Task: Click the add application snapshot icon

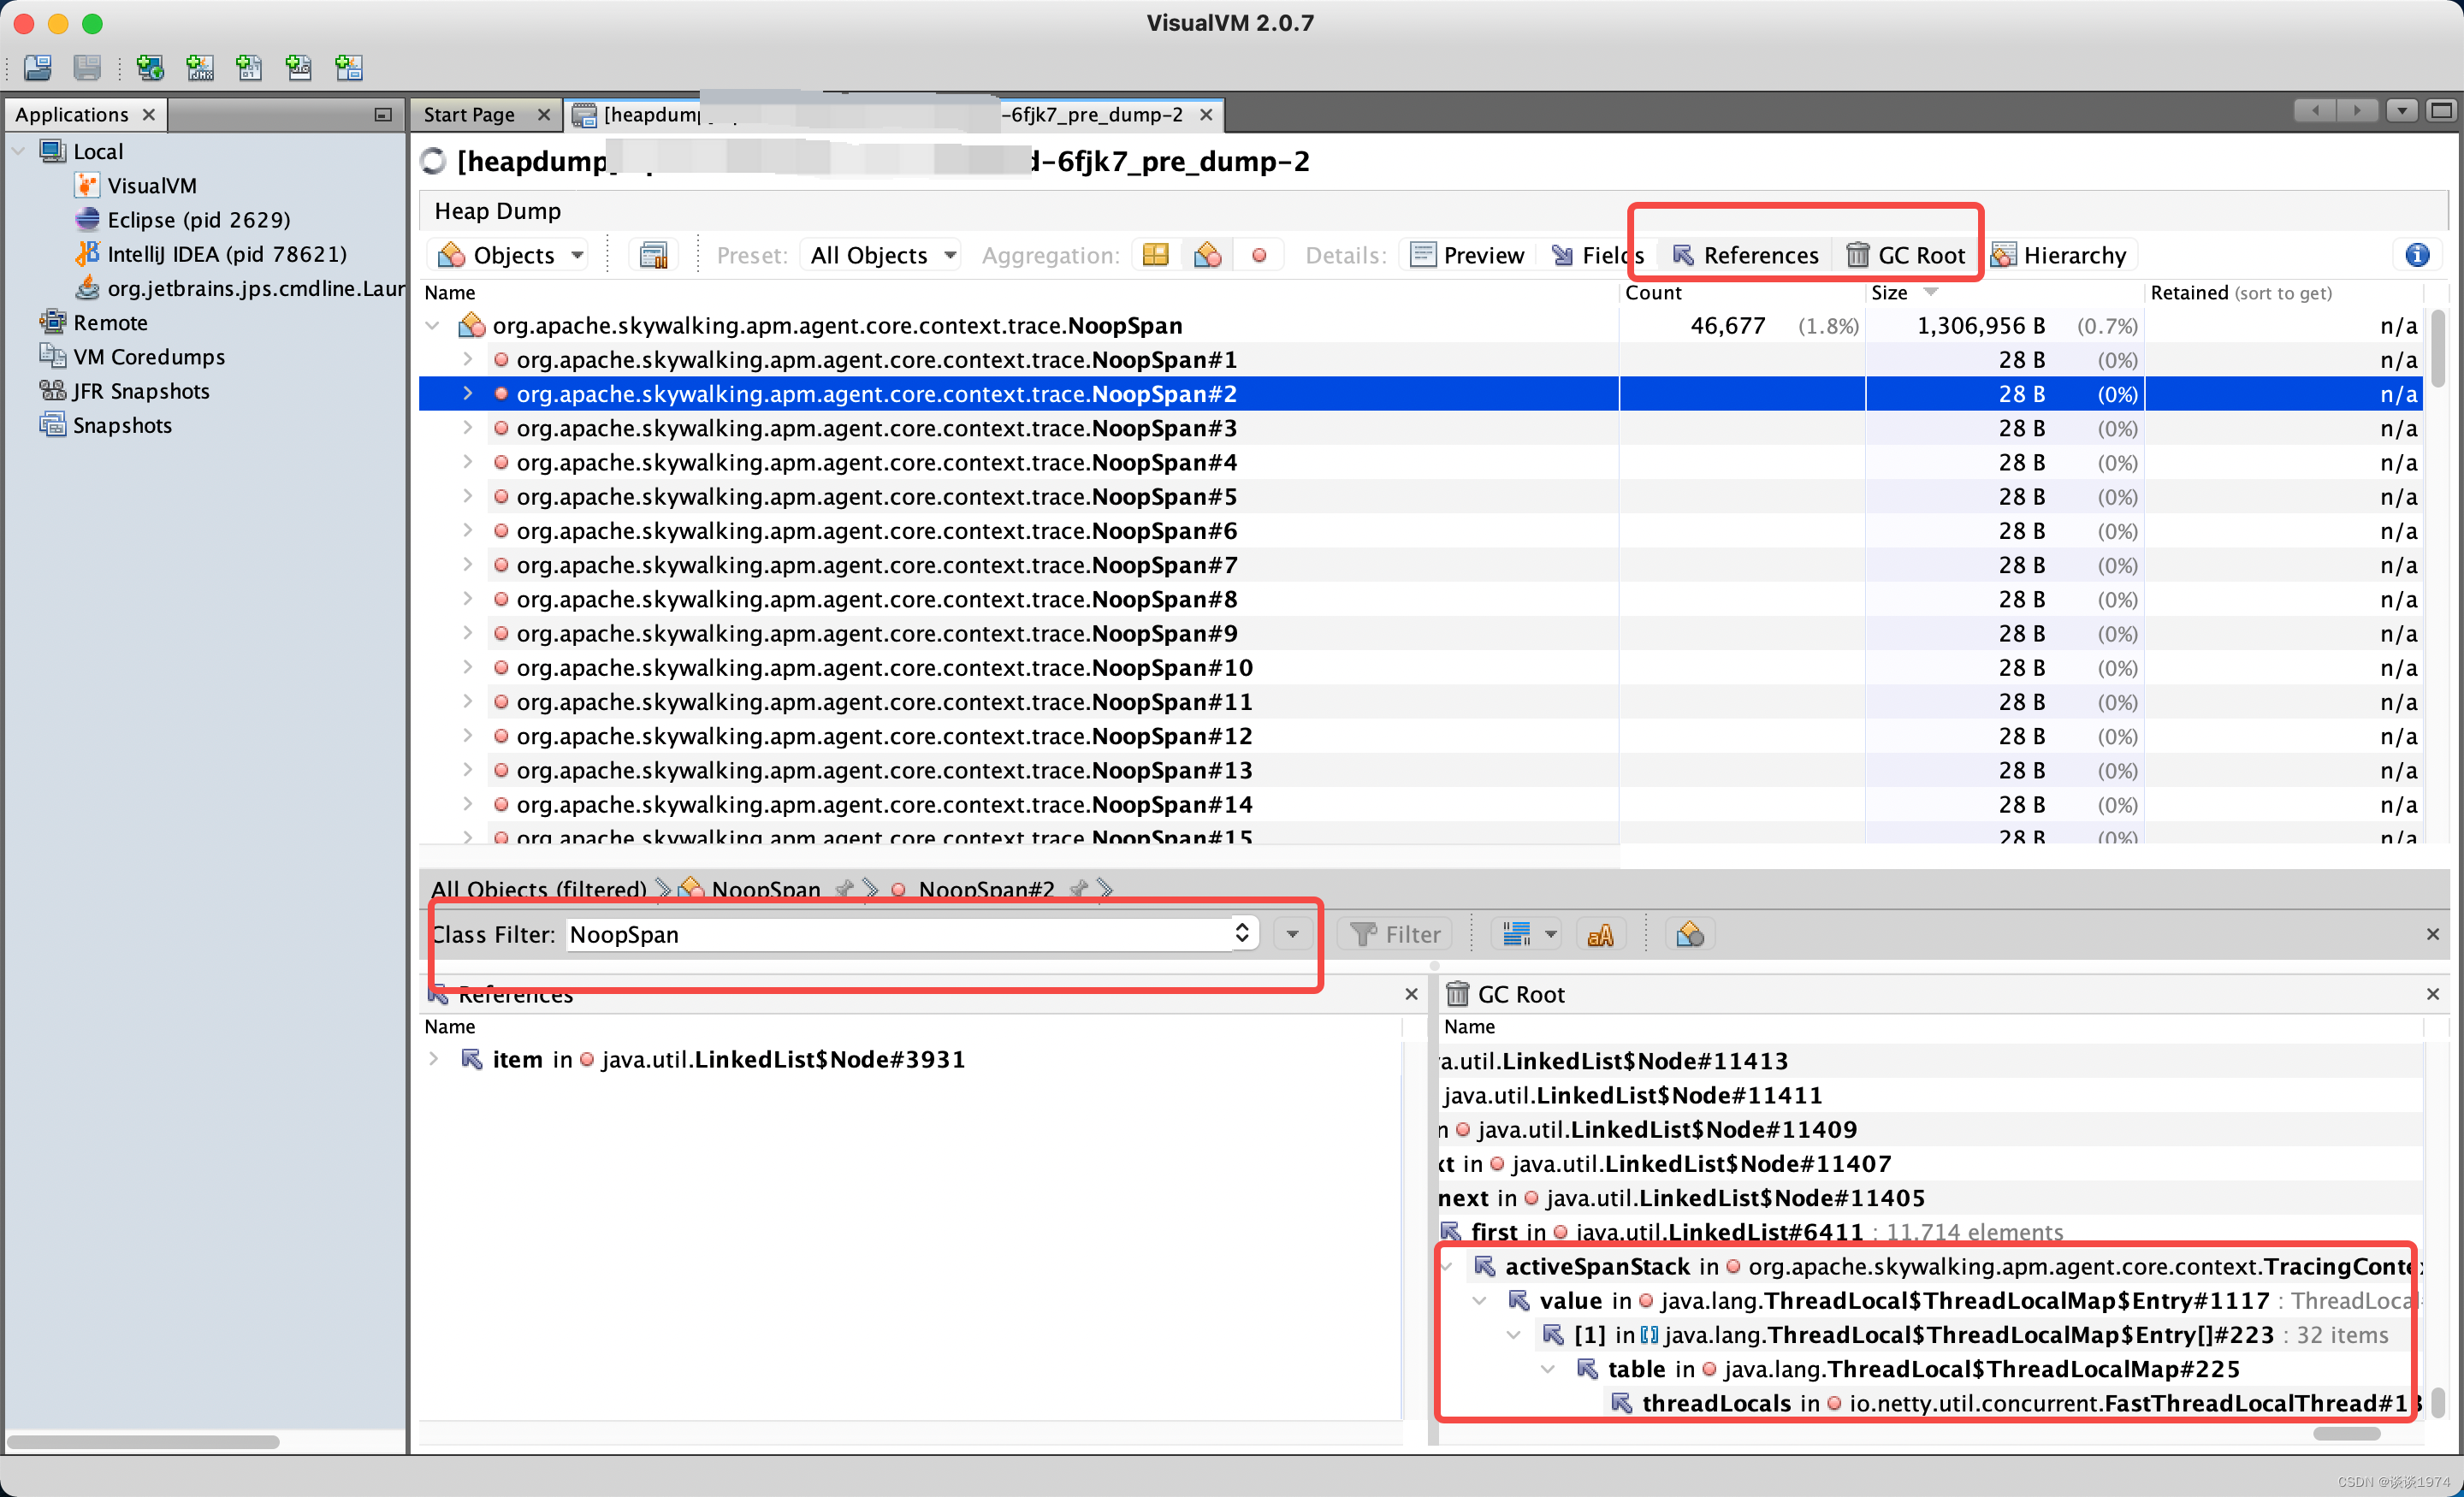Action: 348,68
